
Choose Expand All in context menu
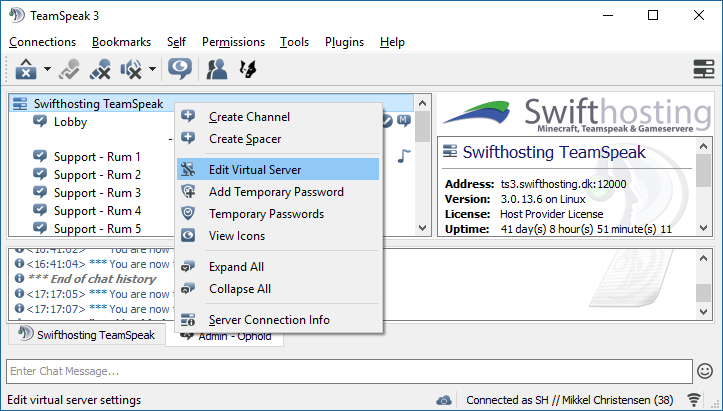pos(278,267)
